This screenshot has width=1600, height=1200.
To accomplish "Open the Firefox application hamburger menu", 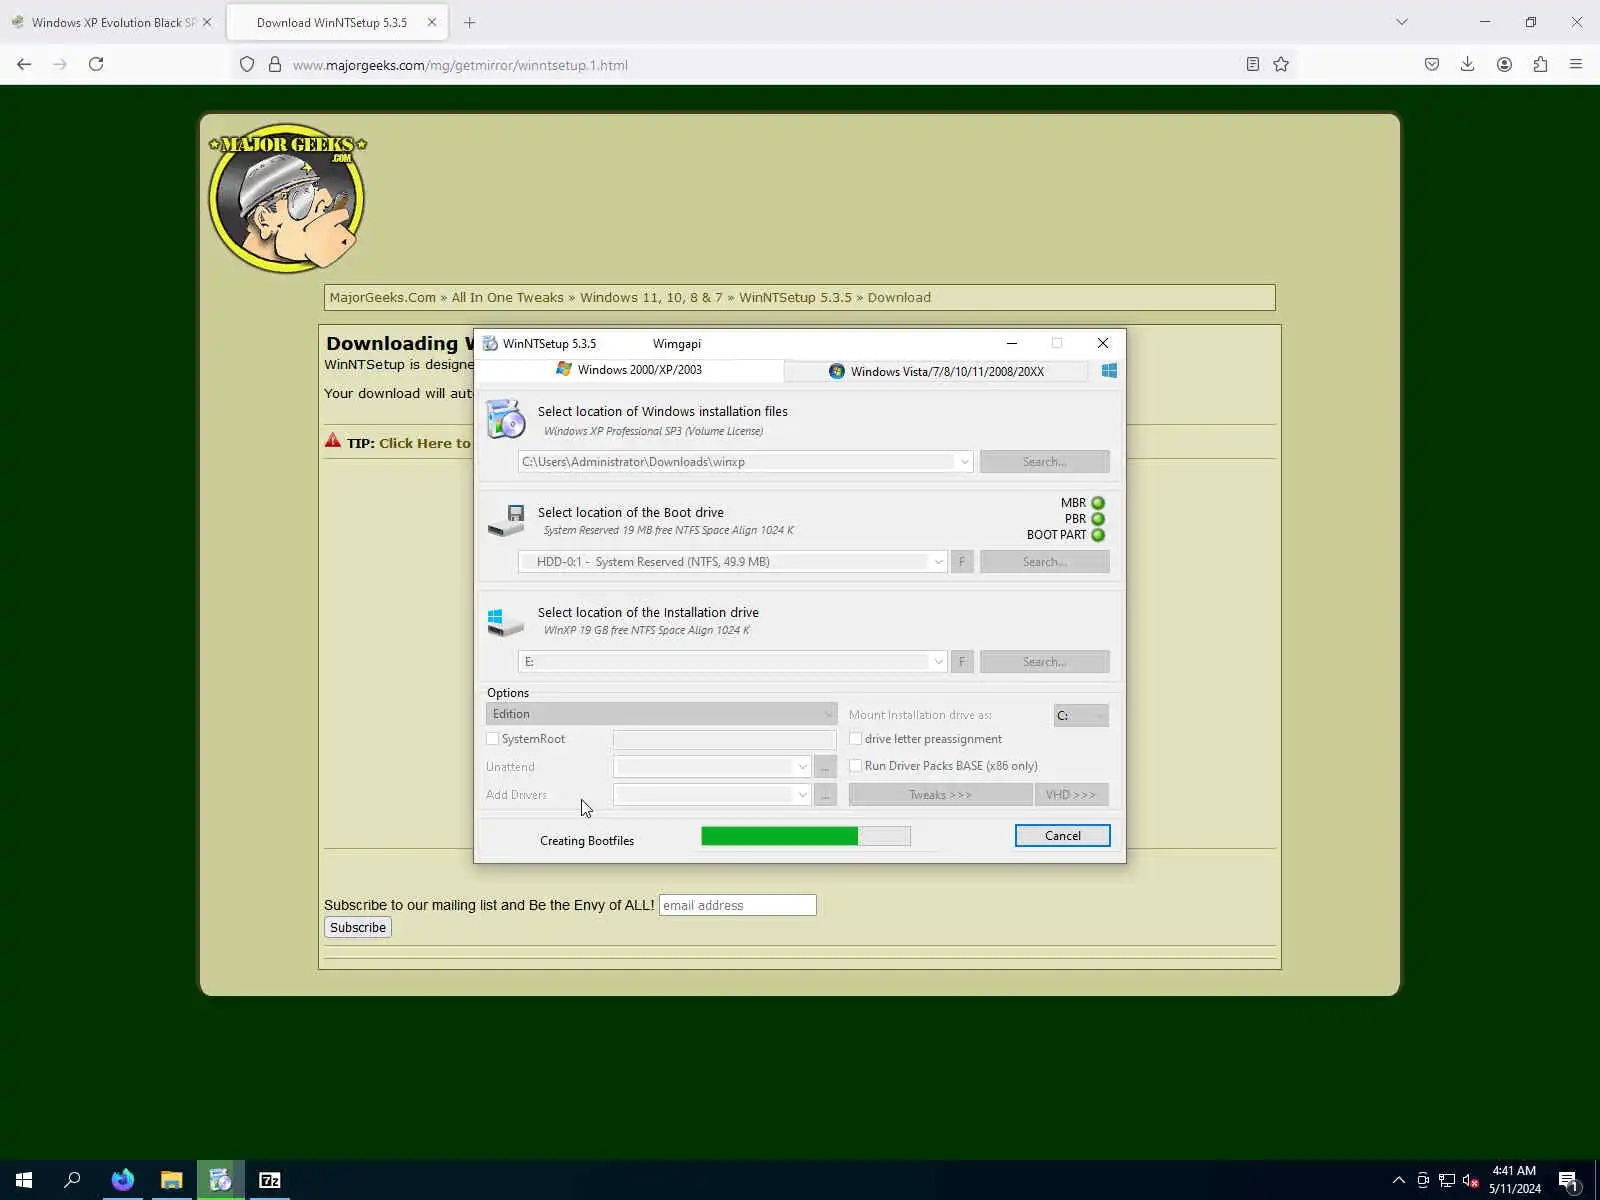I will click(1576, 64).
